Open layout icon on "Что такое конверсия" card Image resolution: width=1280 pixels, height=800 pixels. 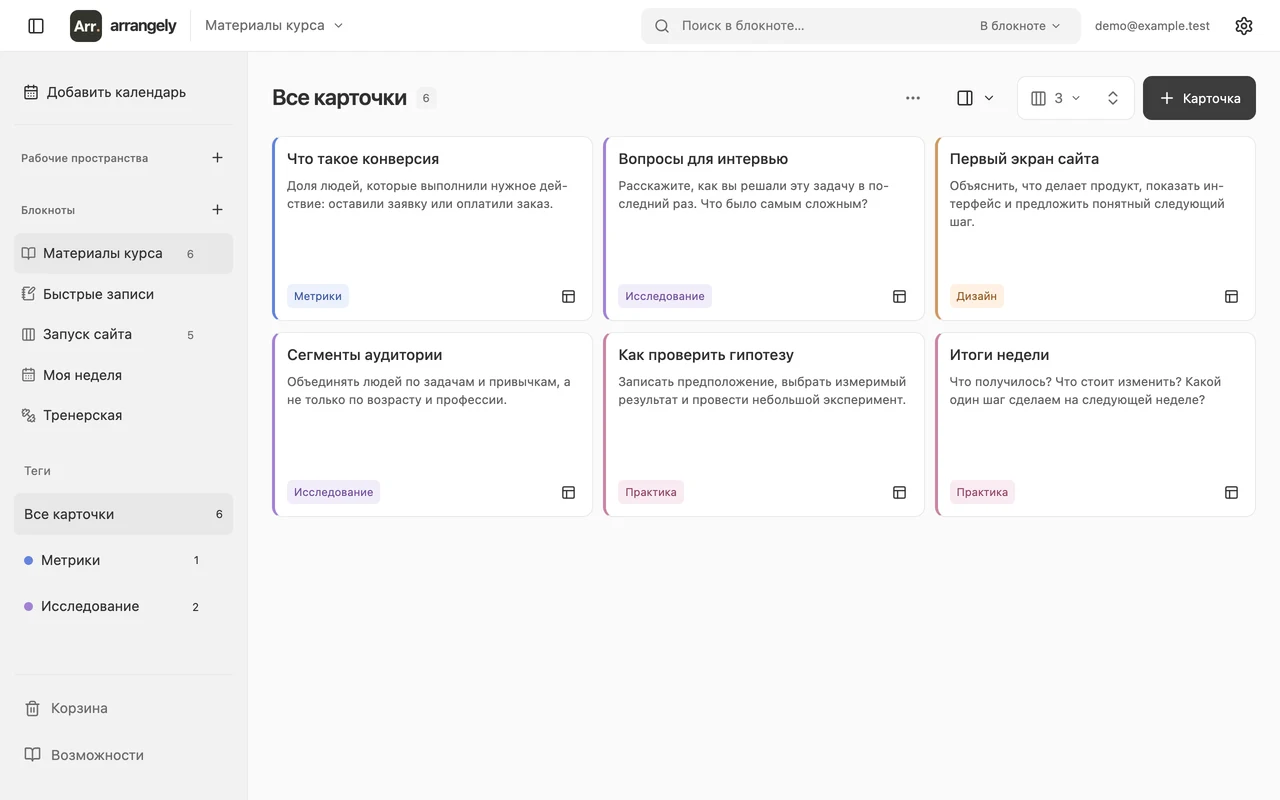point(568,296)
